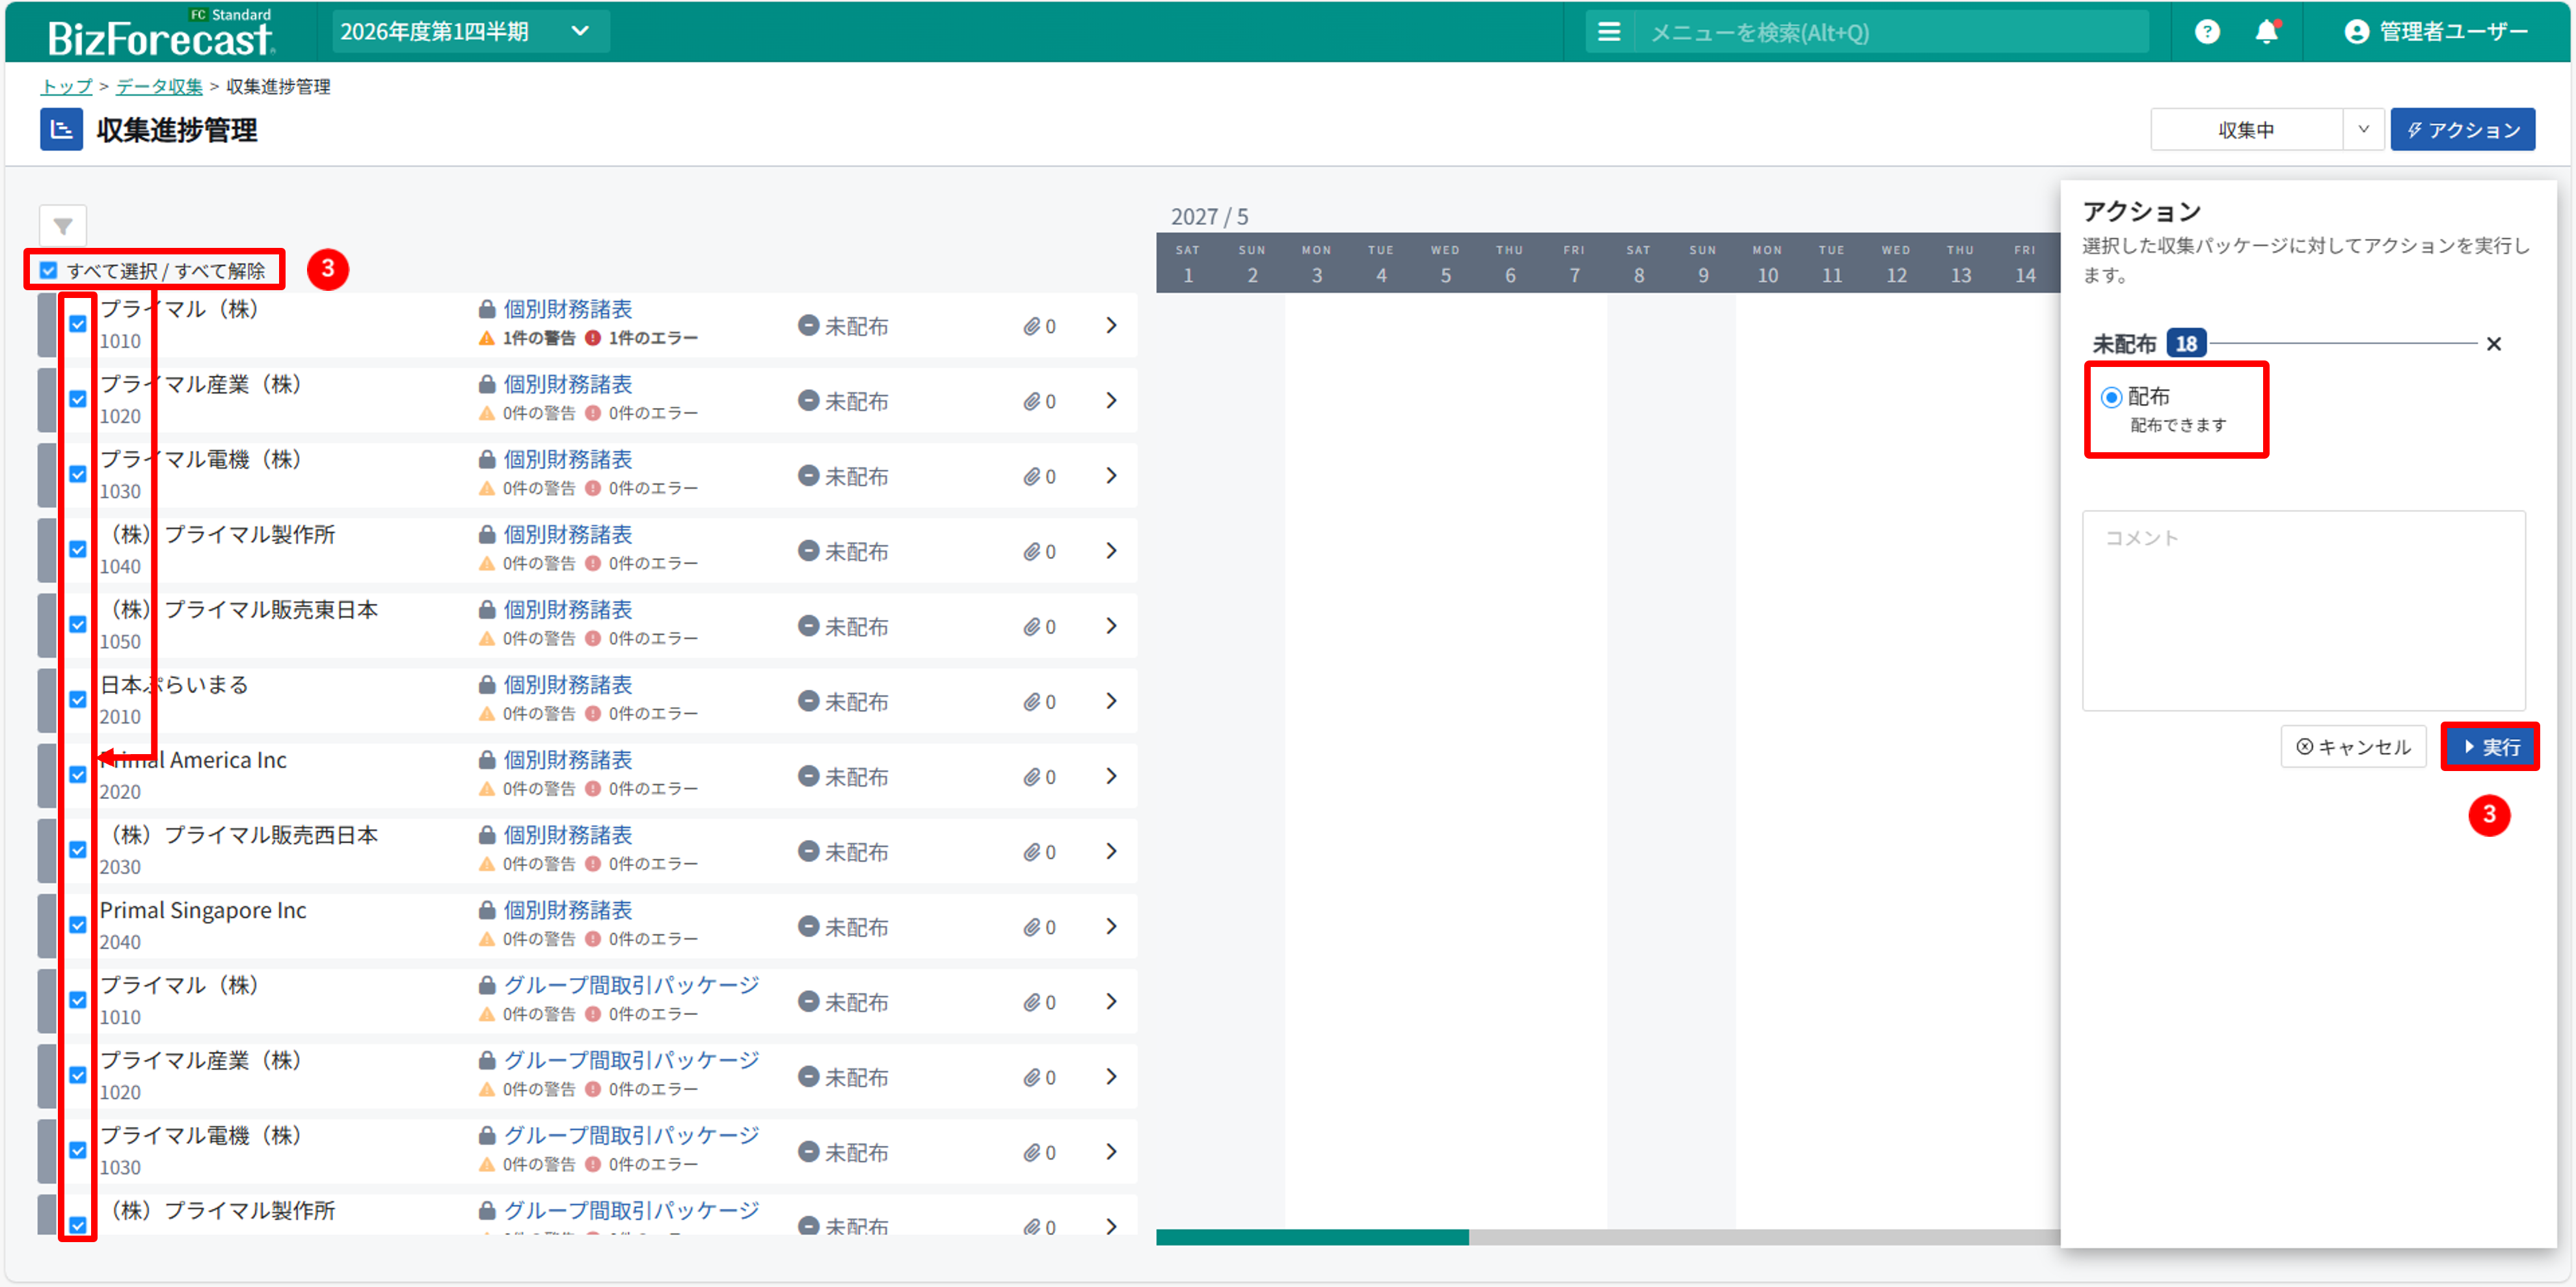
Task: Close the 未配布 section with X icon
Action: [x=2493, y=344]
